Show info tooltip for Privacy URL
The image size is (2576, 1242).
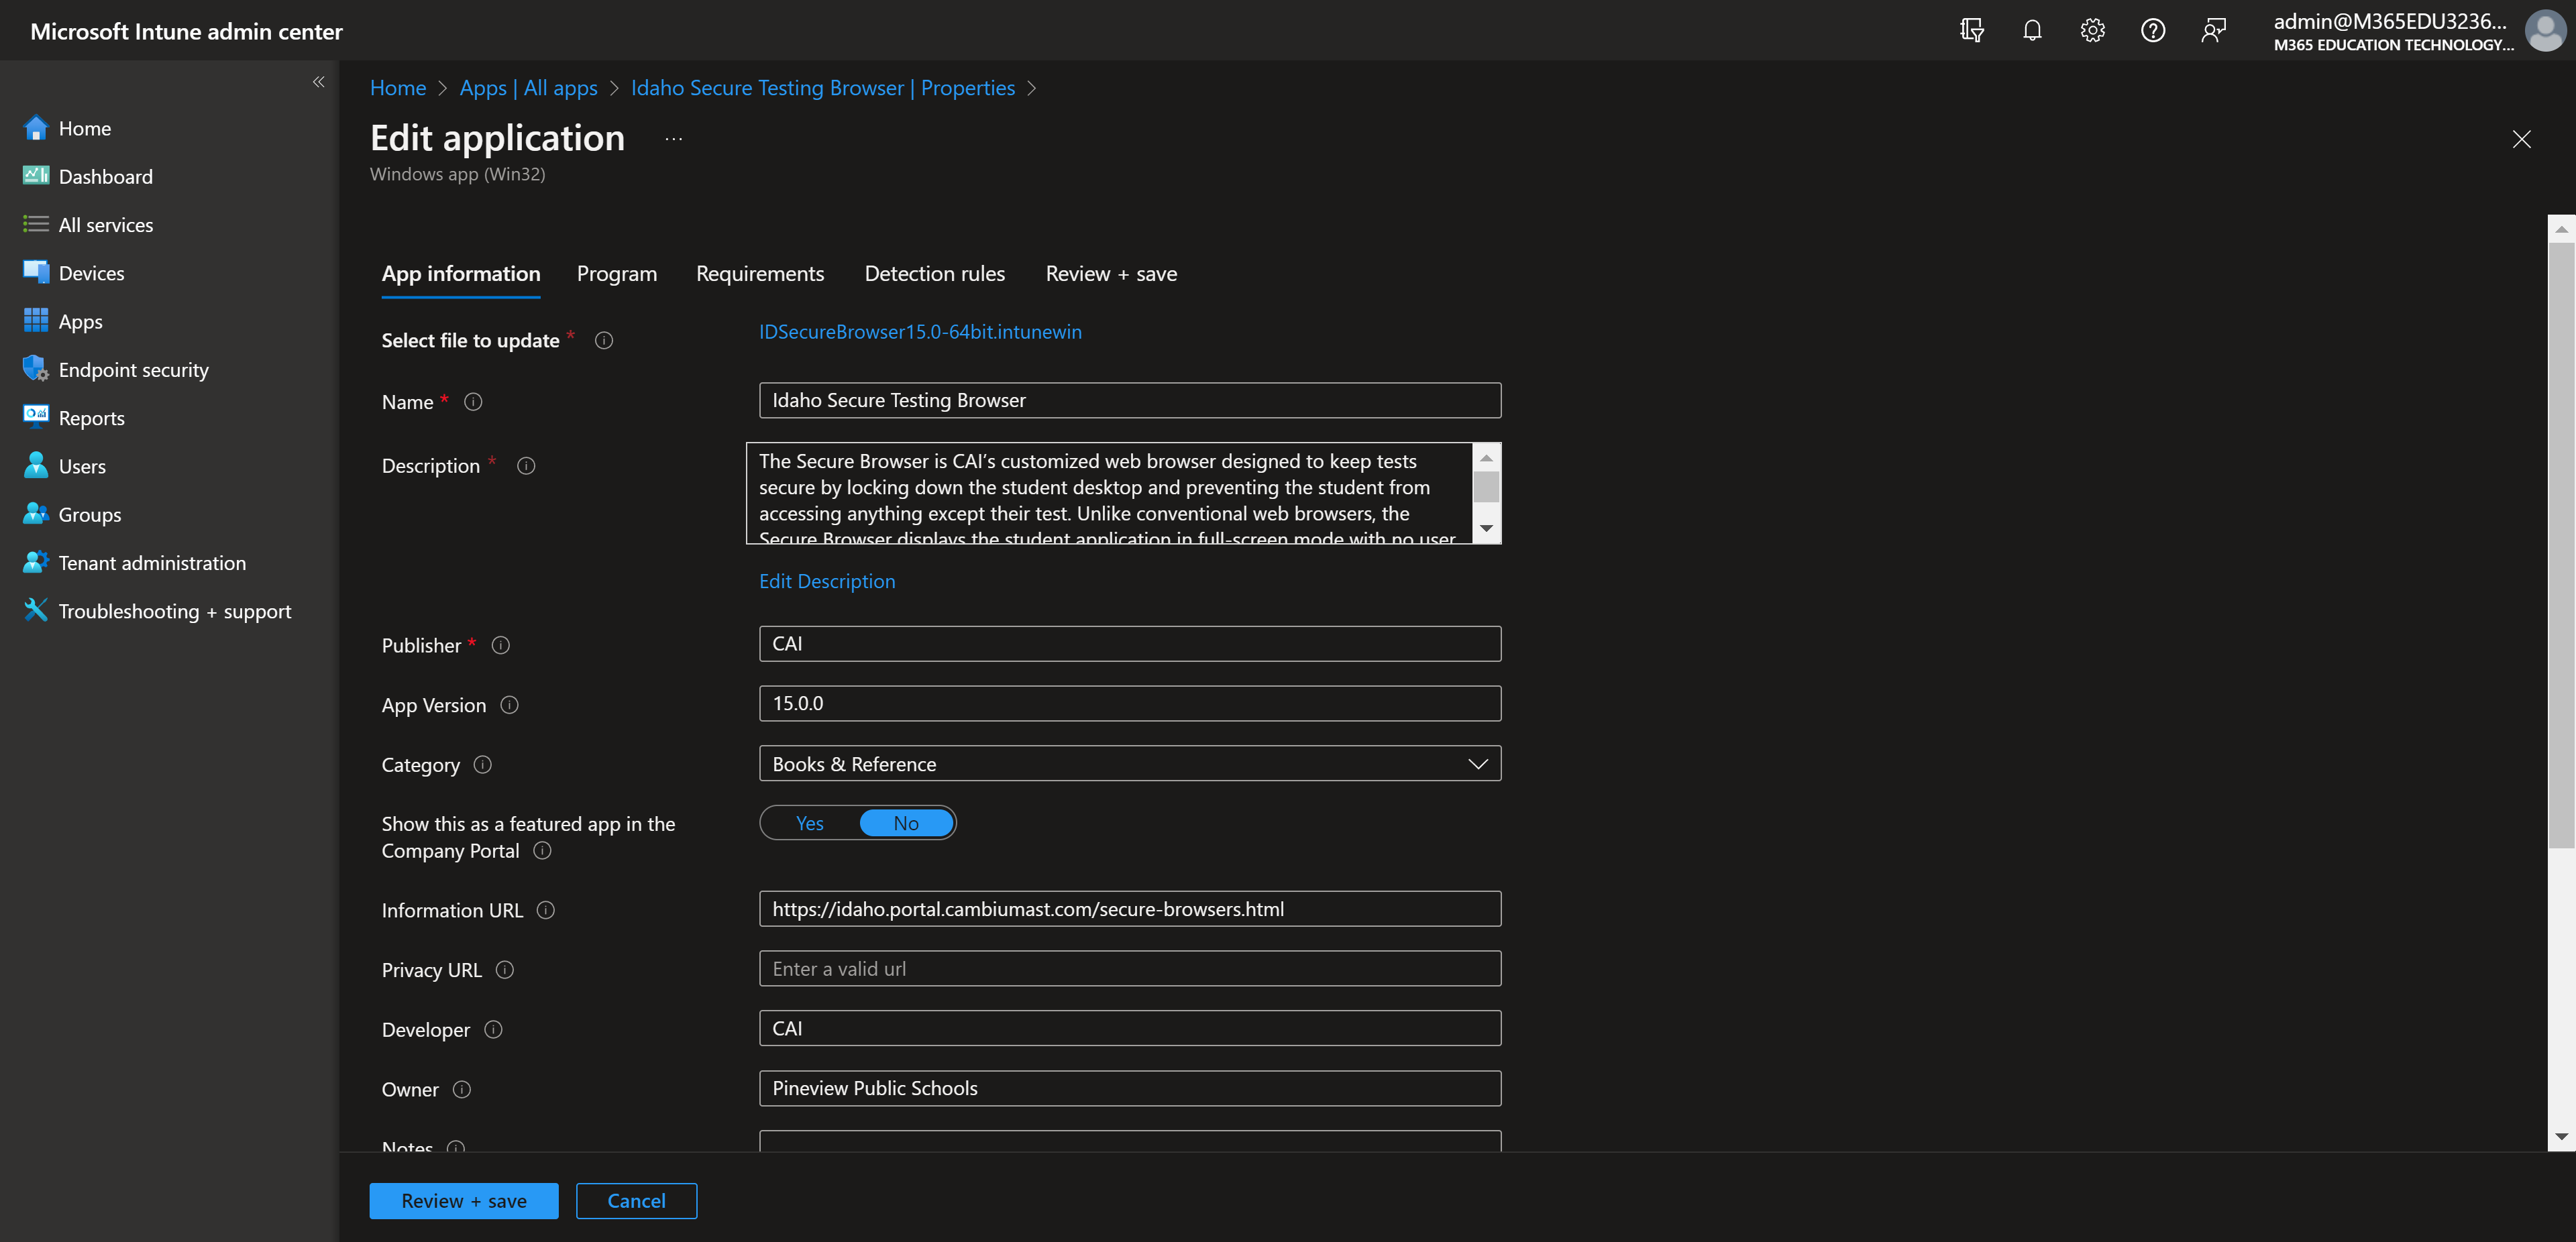[505, 970]
